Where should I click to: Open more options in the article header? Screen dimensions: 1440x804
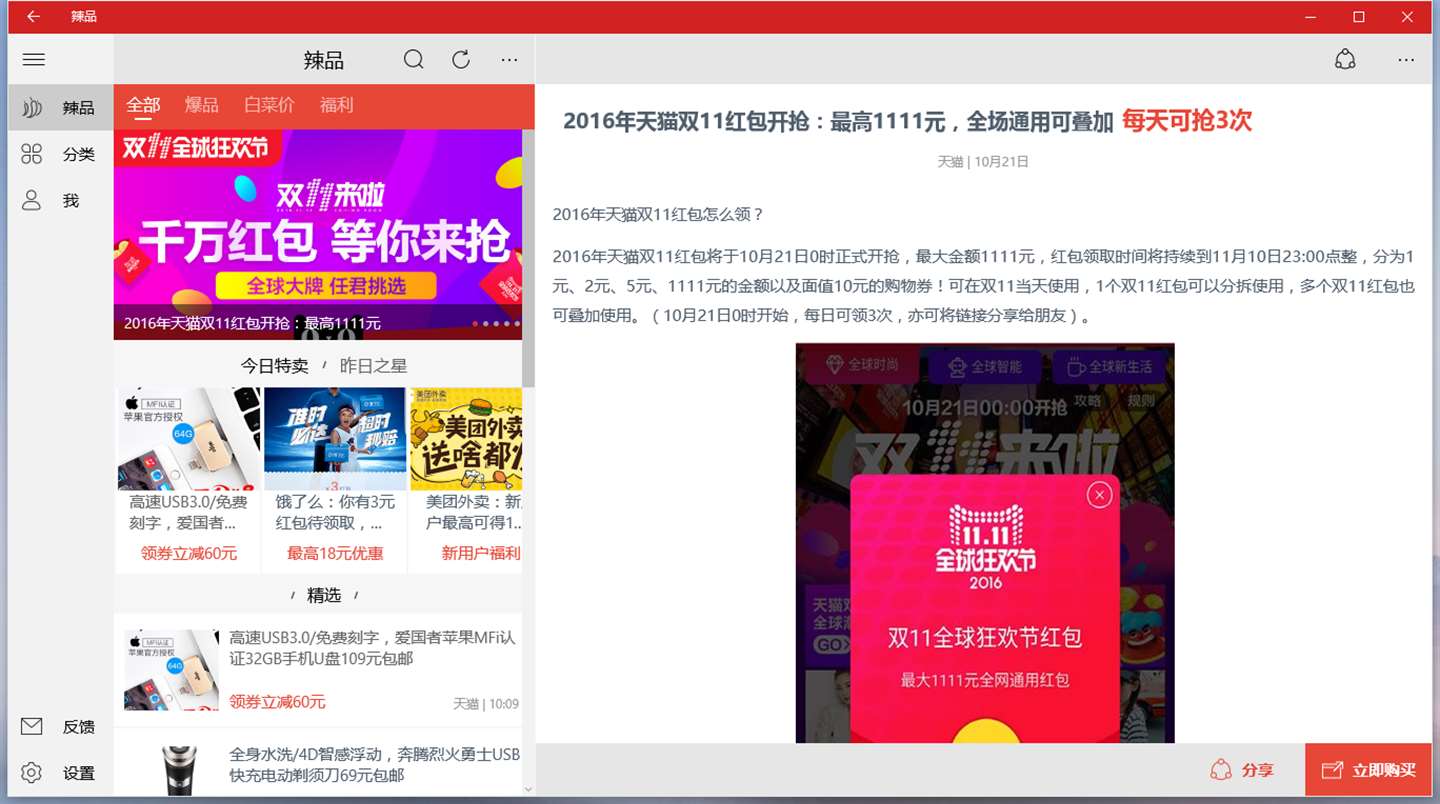tap(1406, 60)
